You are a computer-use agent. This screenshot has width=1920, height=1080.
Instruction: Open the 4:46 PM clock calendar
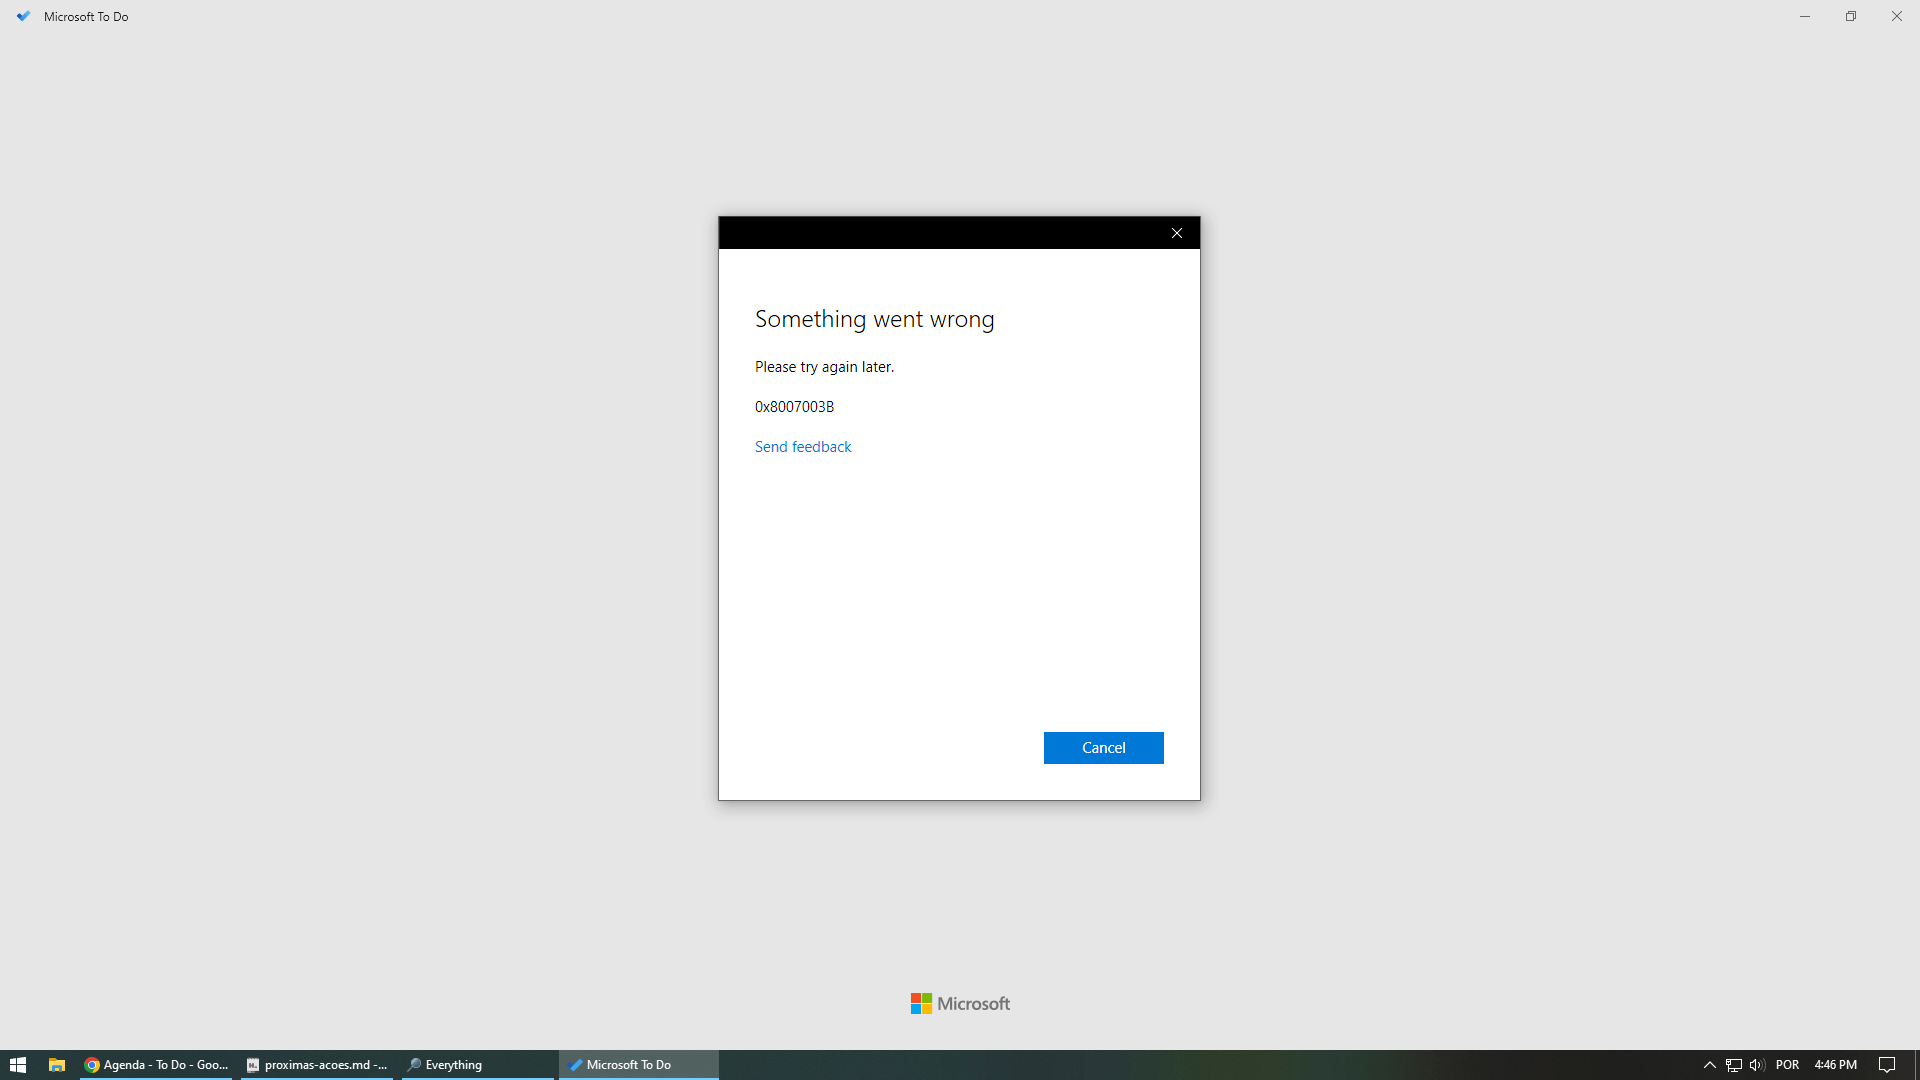(1835, 1065)
